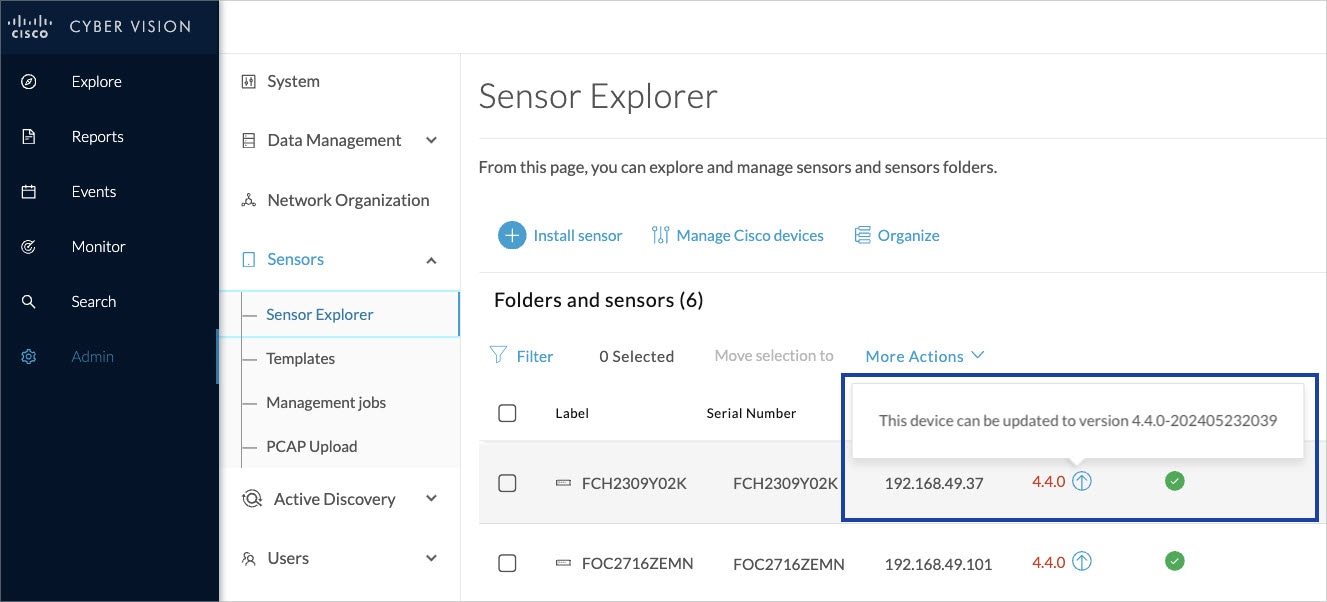Go to Explore in main navigation
The width and height of the screenshot is (1327, 602).
(x=97, y=82)
